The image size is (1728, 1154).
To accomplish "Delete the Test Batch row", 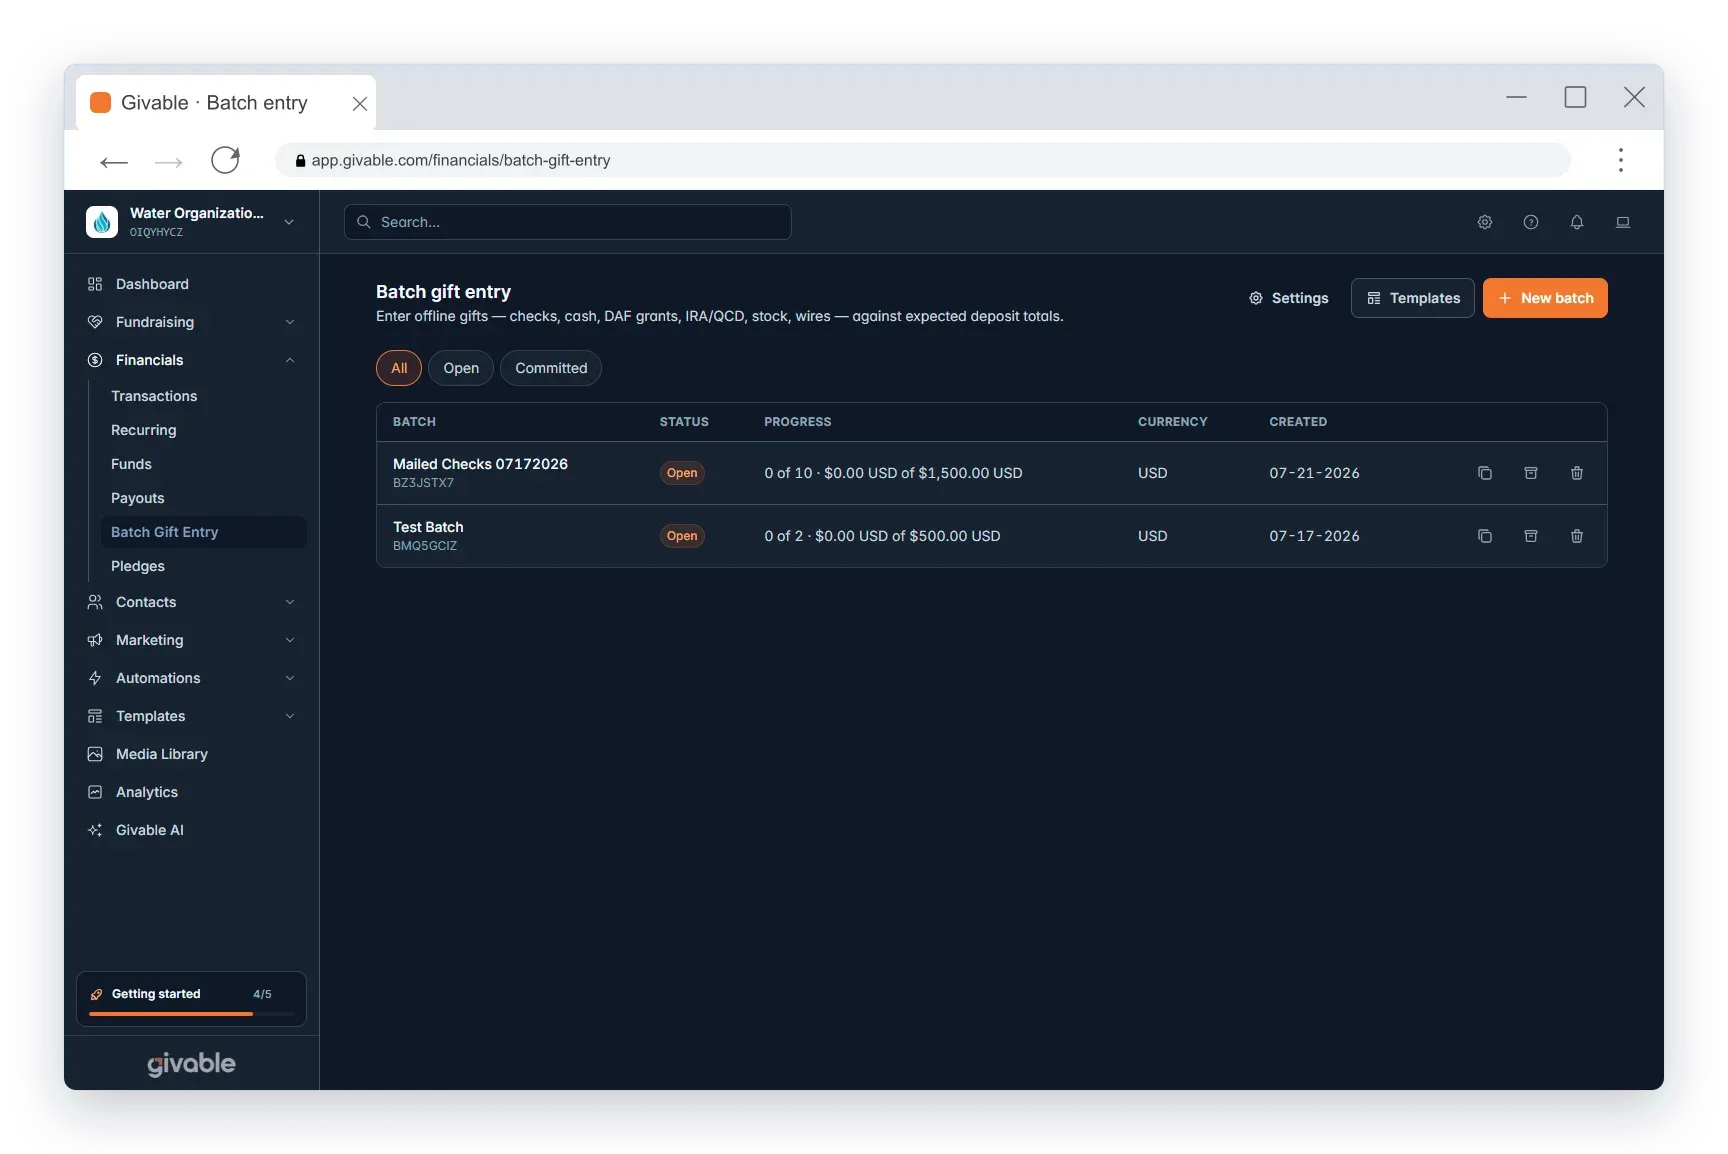I will 1577,536.
